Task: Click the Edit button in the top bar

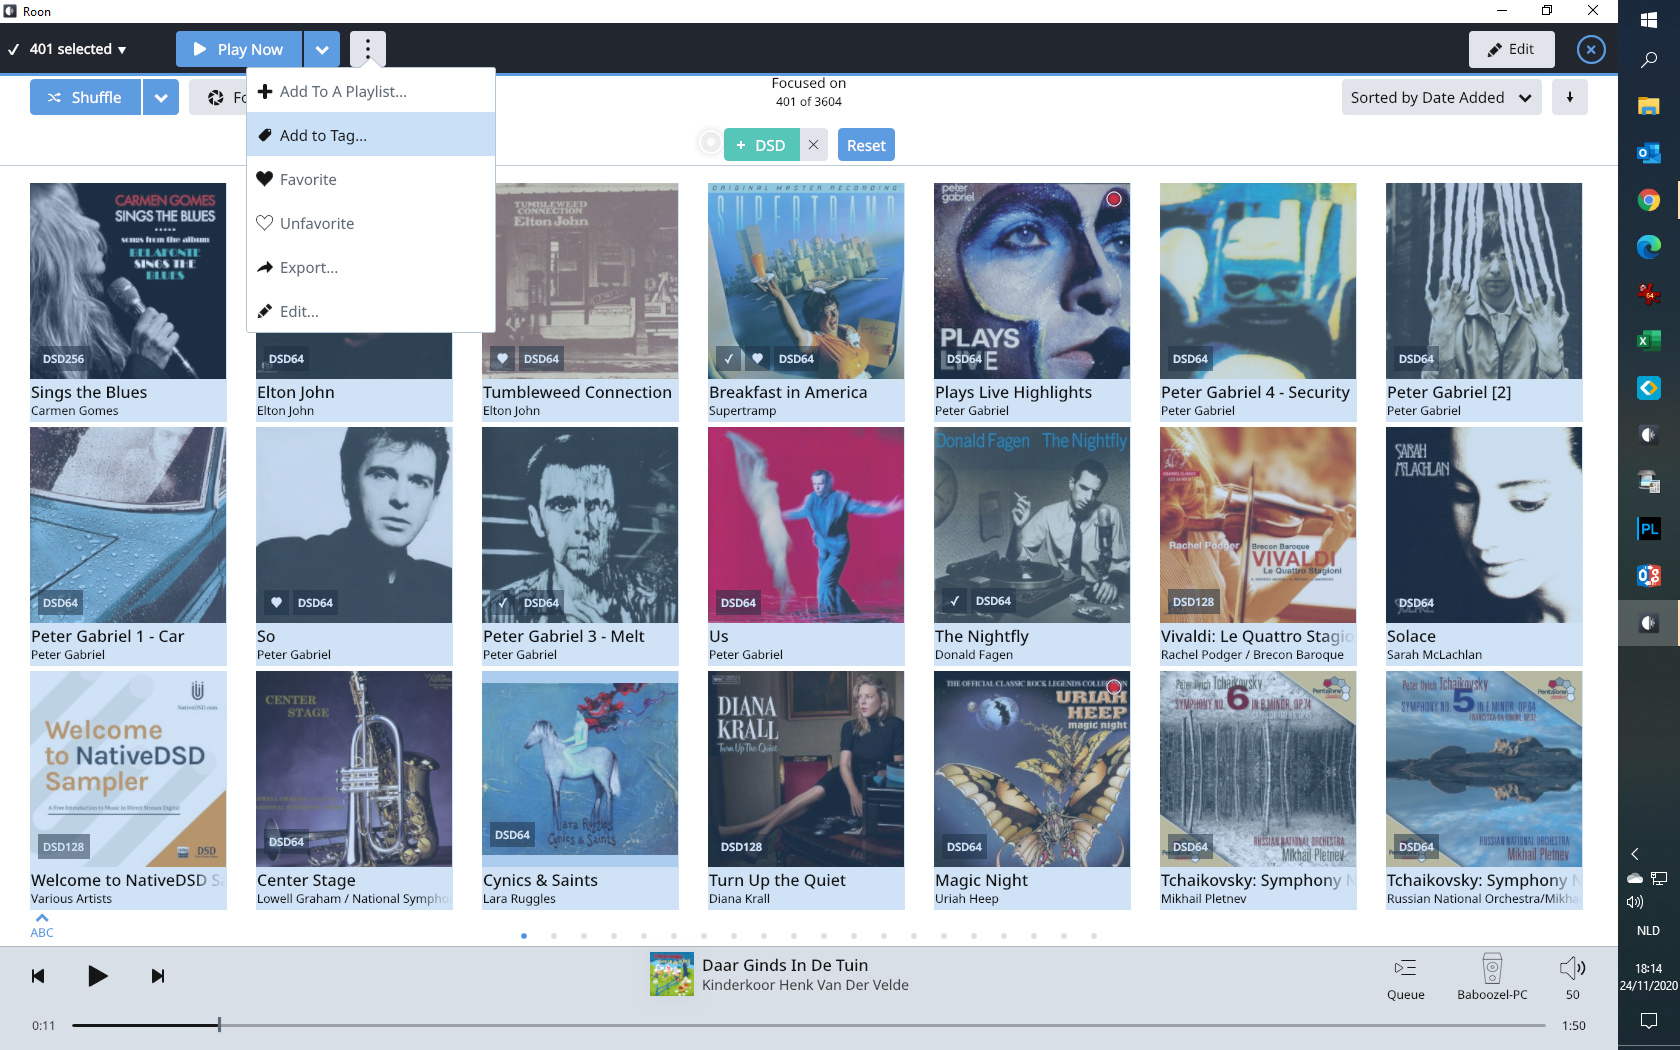Action: pyautogui.click(x=1511, y=49)
